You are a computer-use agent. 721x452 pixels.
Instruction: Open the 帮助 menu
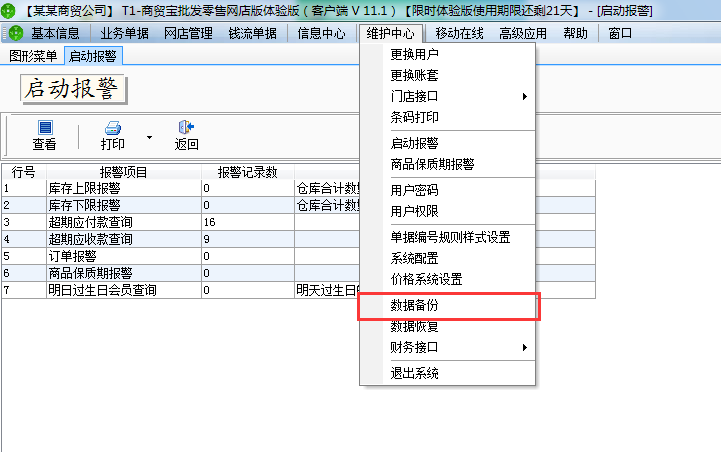coord(576,33)
